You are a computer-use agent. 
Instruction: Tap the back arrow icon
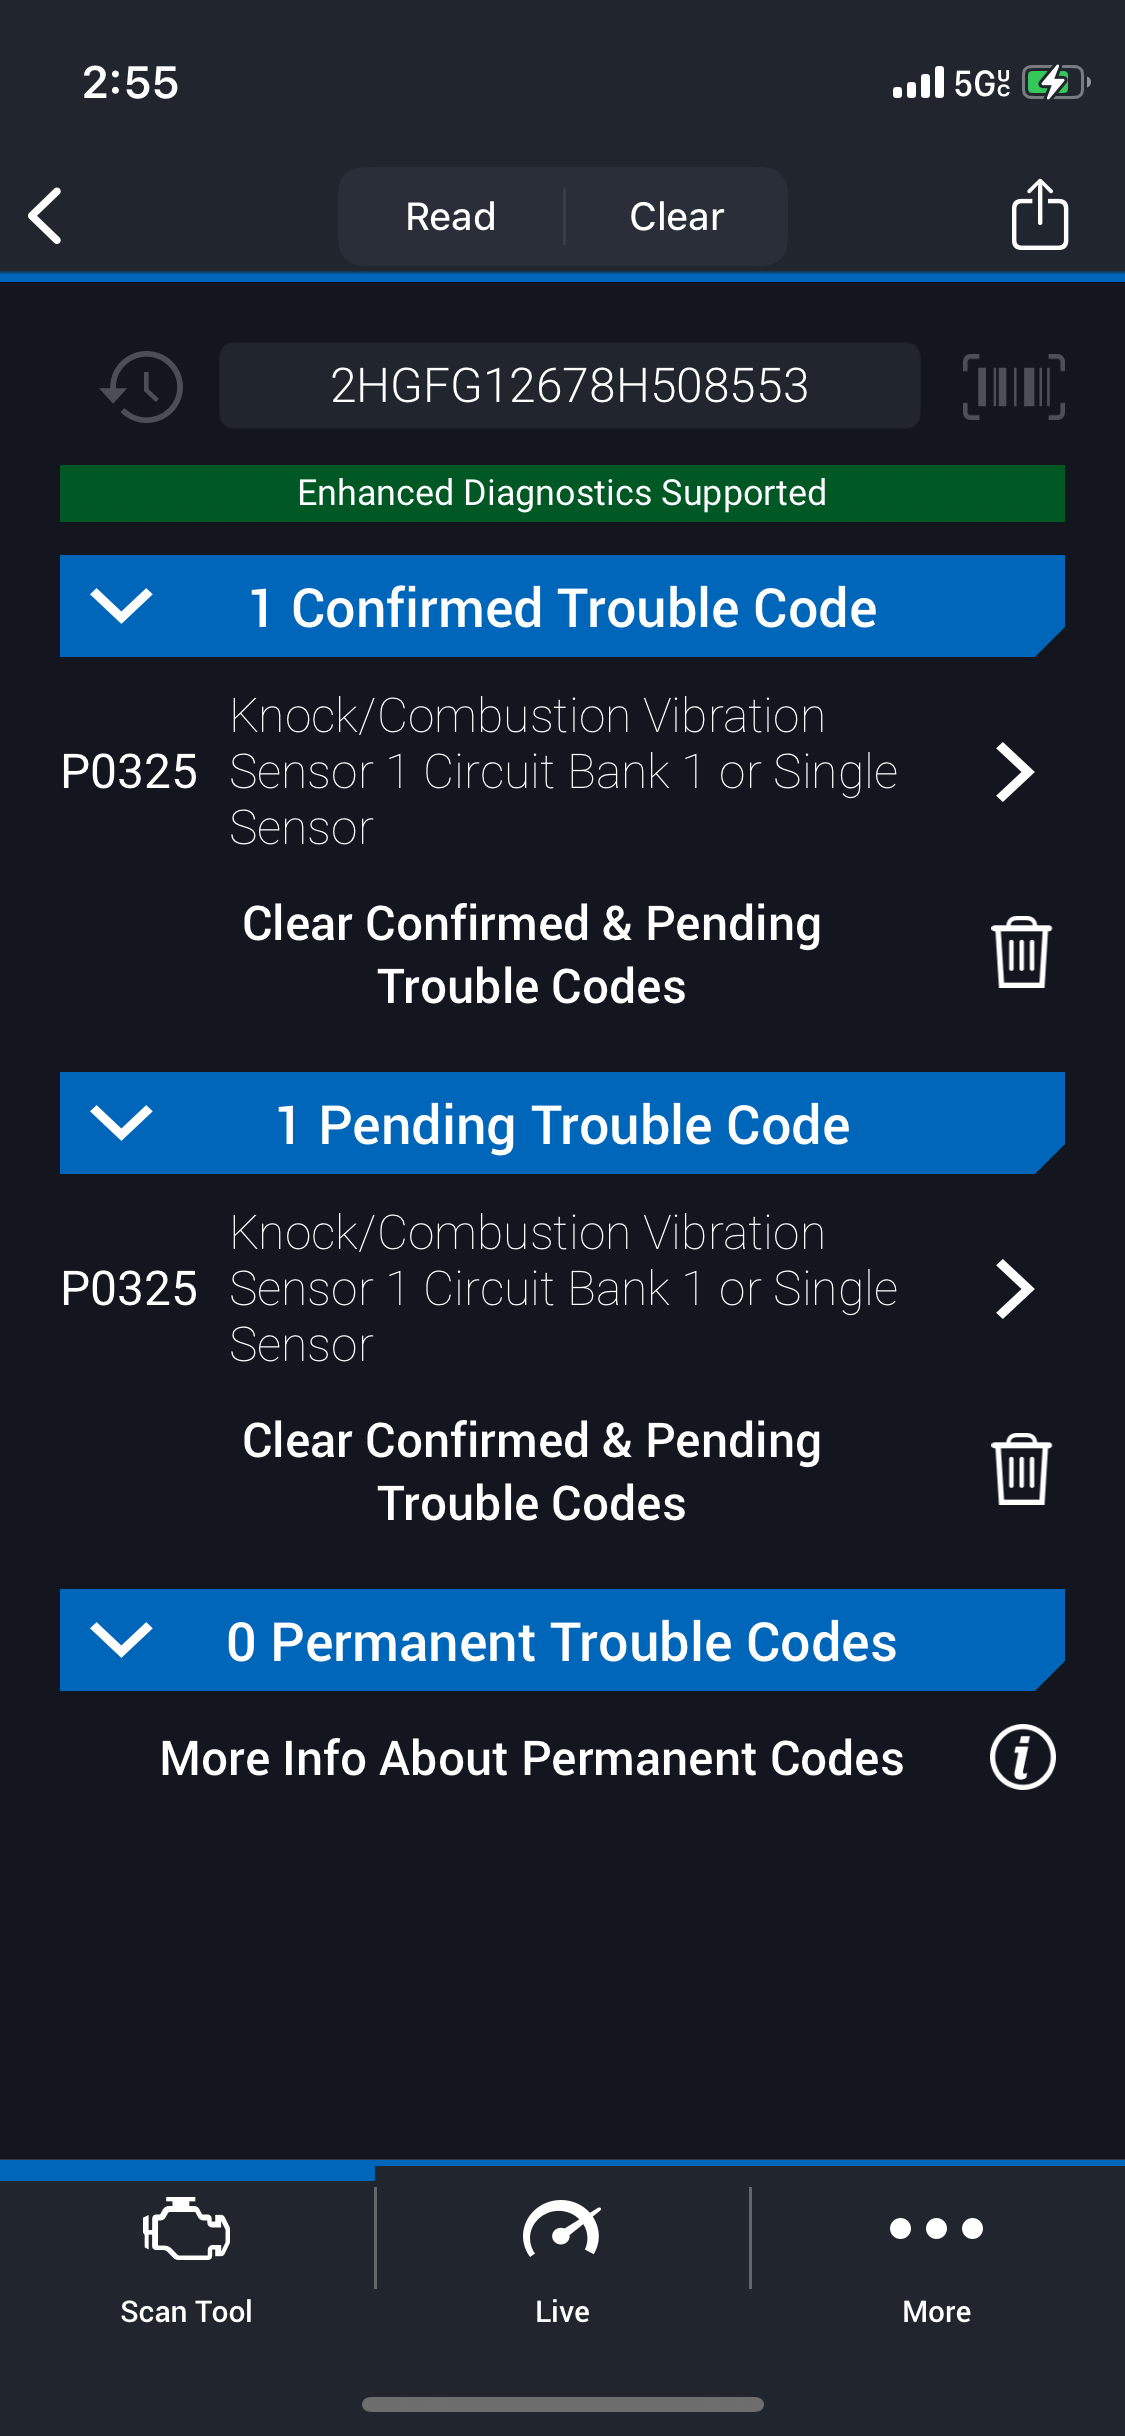(x=46, y=216)
